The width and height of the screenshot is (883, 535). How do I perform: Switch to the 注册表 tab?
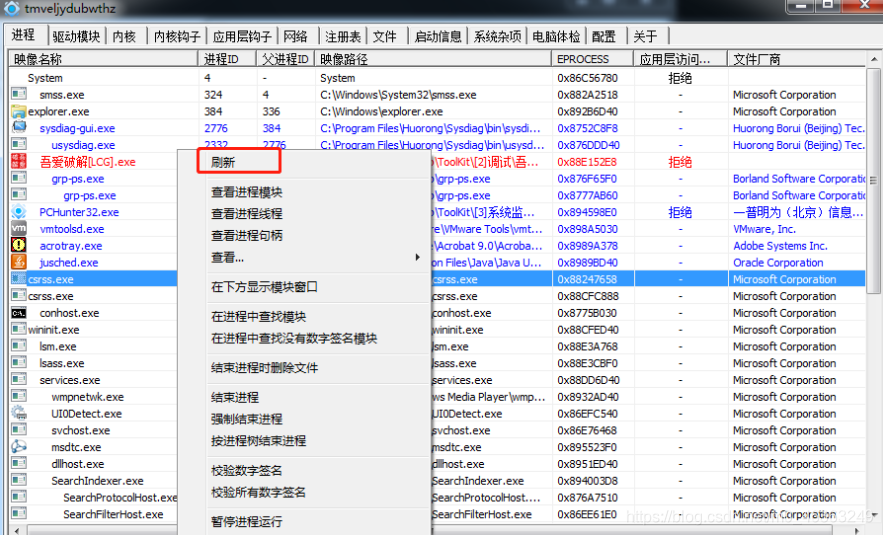click(343, 37)
